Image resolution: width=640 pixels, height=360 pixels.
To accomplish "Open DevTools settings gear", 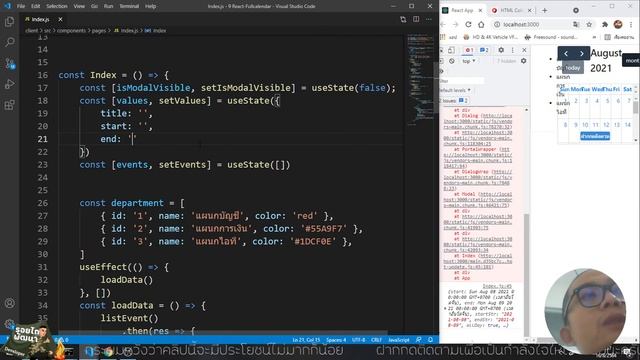I will 501,50.
